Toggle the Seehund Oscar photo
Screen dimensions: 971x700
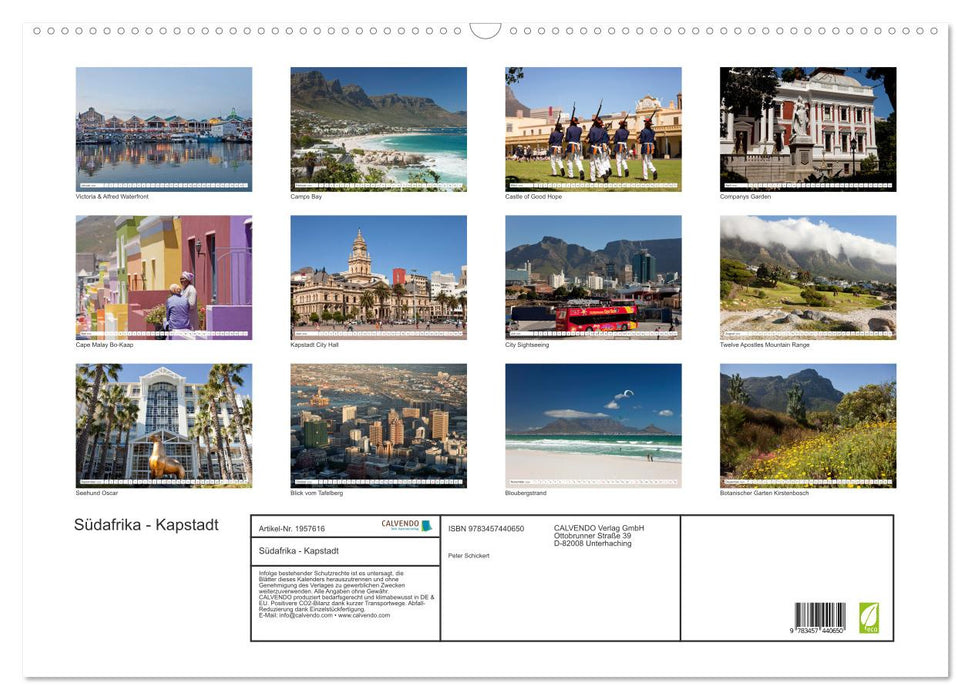164,424
